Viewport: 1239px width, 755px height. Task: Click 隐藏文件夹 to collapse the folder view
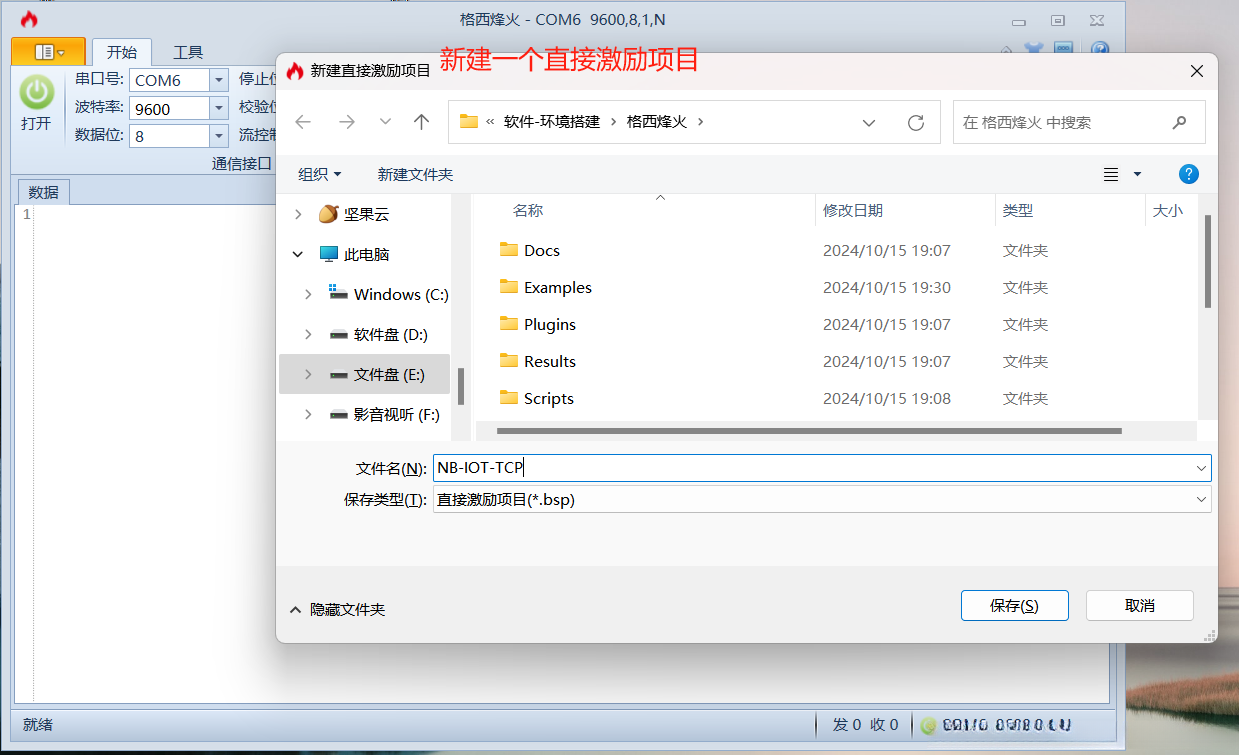[x=338, y=609]
